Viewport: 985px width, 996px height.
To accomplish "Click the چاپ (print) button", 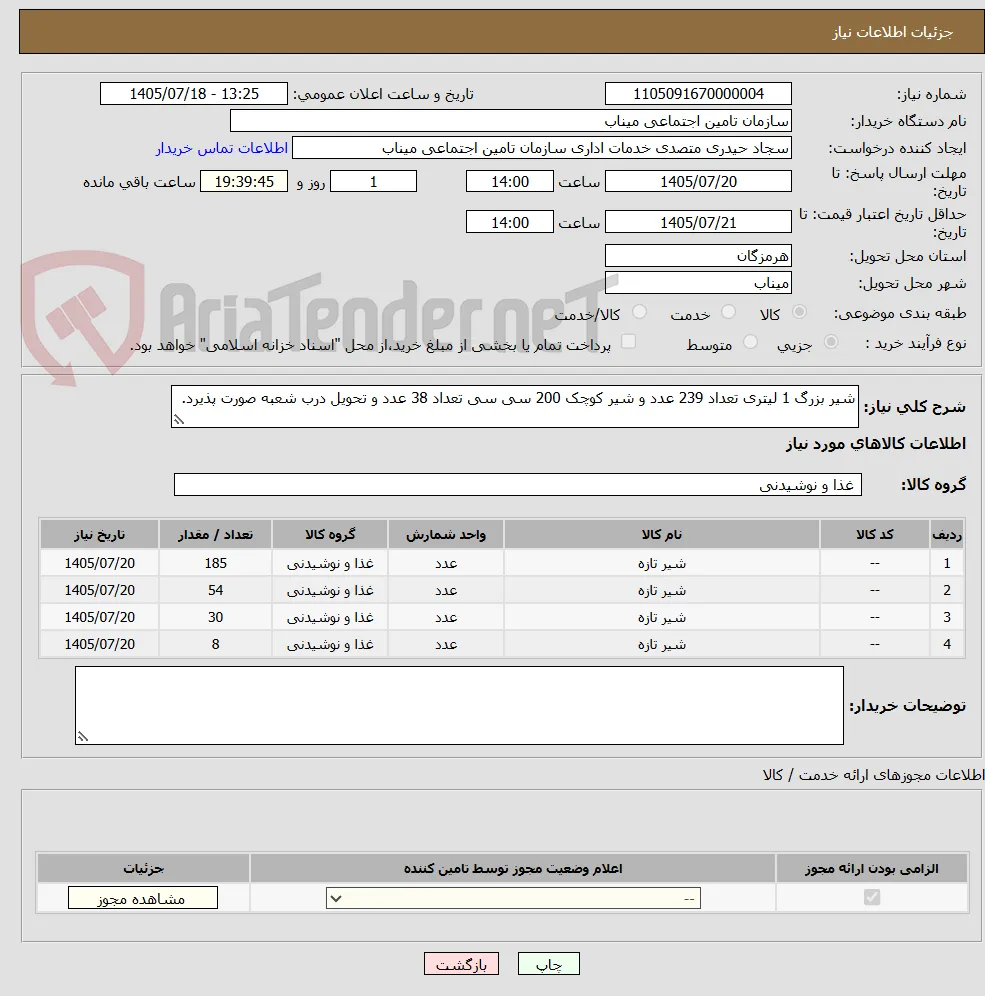I will pyautogui.click(x=548, y=964).
